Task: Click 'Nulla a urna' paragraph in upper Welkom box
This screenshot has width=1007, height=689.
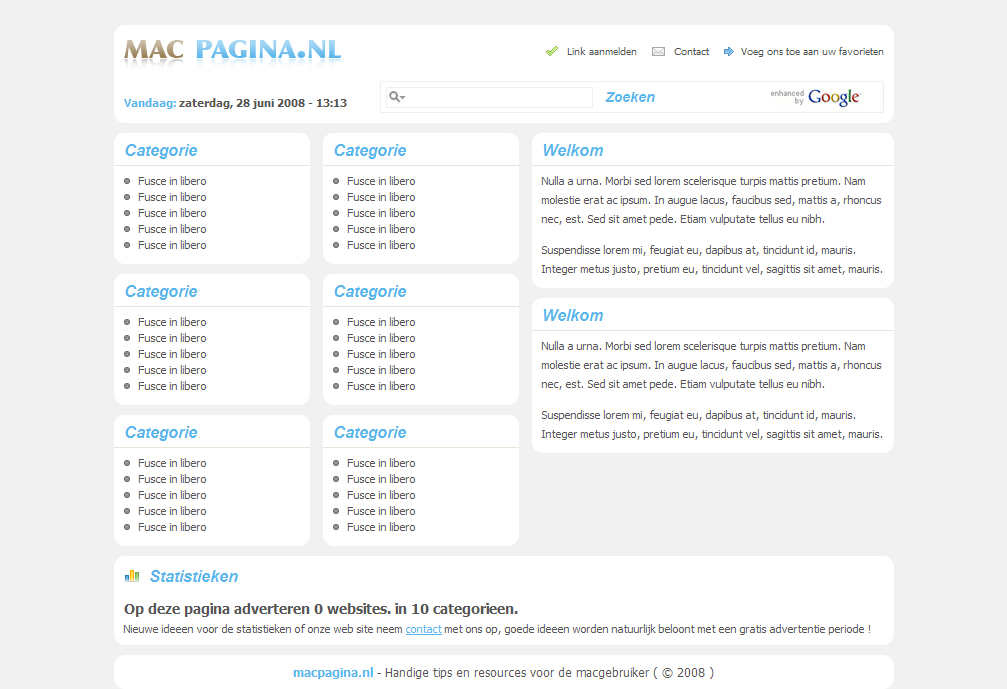Action: click(x=711, y=200)
